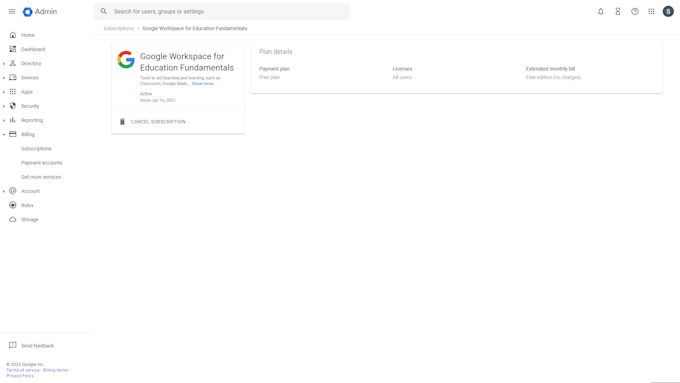Click the search users, groups or settings field

[222, 11]
